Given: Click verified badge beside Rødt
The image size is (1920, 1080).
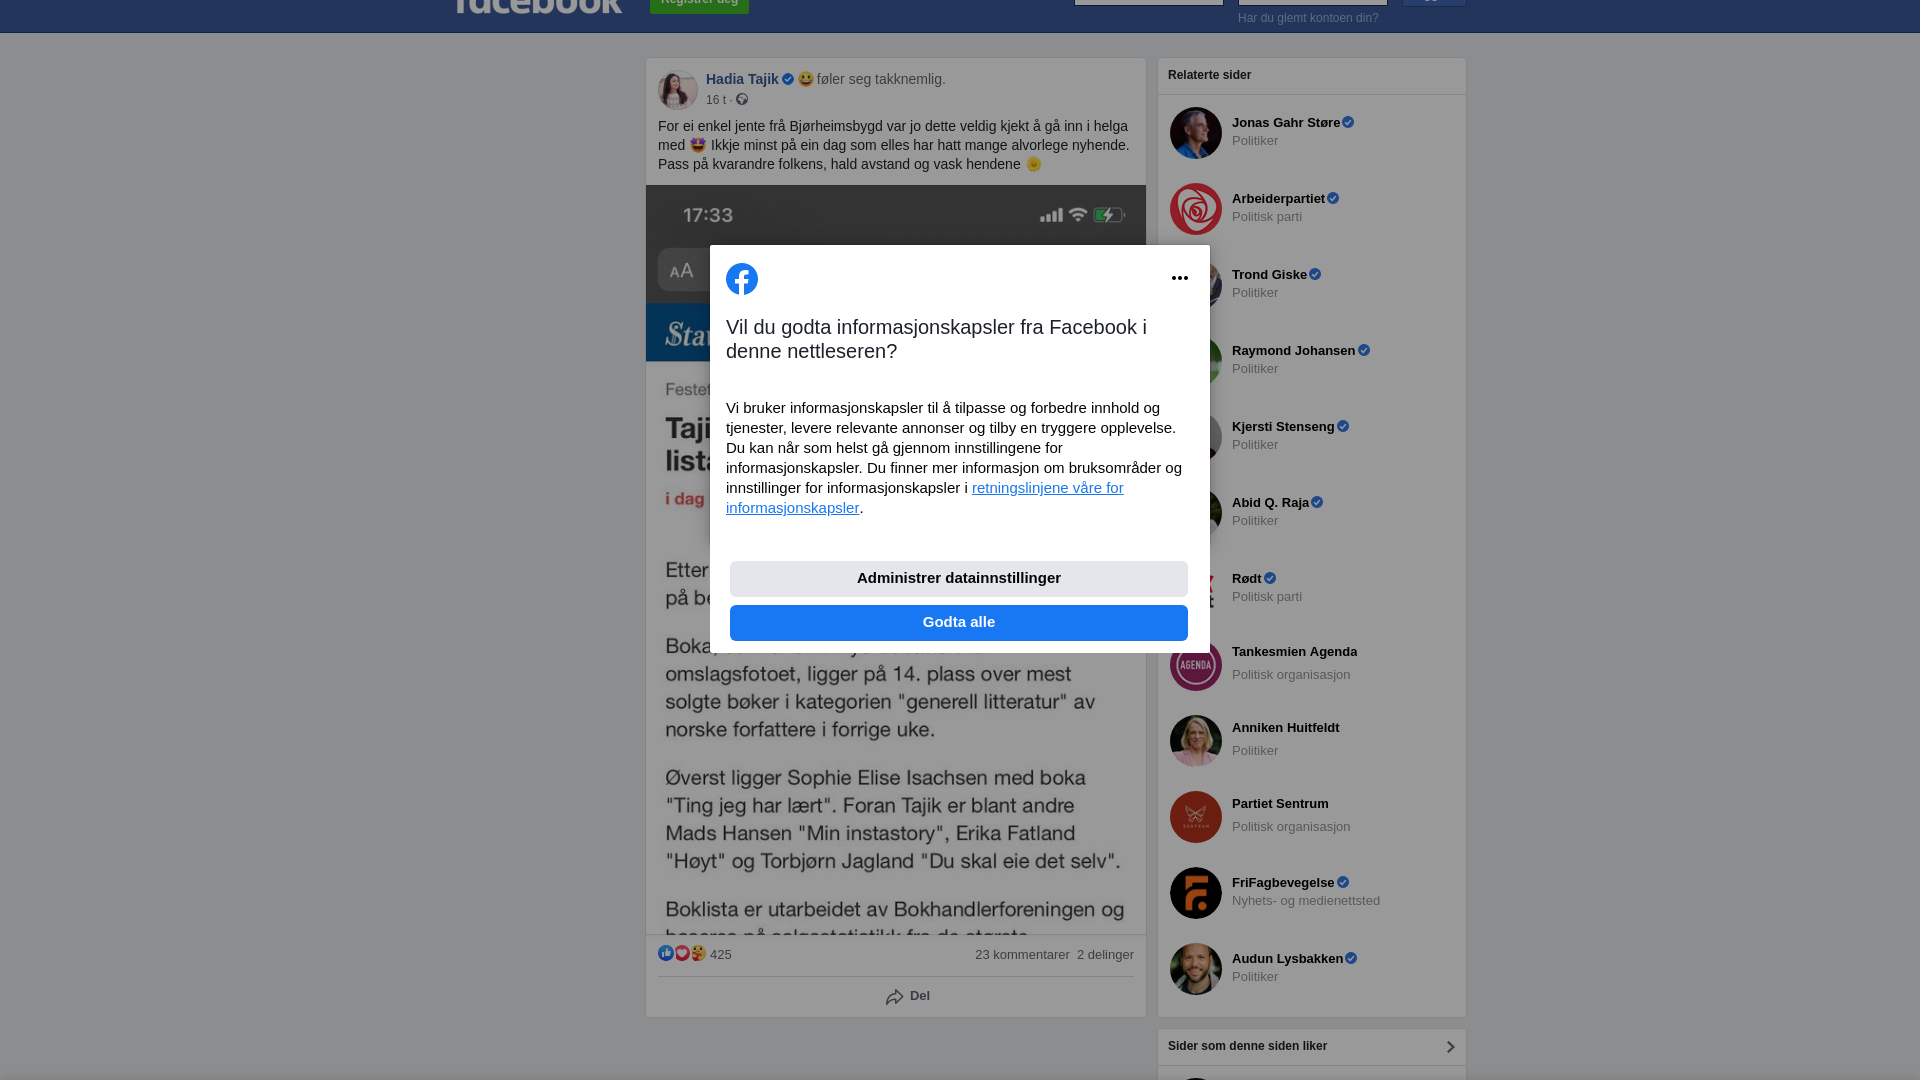Looking at the screenshot, I should click(1270, 579).
